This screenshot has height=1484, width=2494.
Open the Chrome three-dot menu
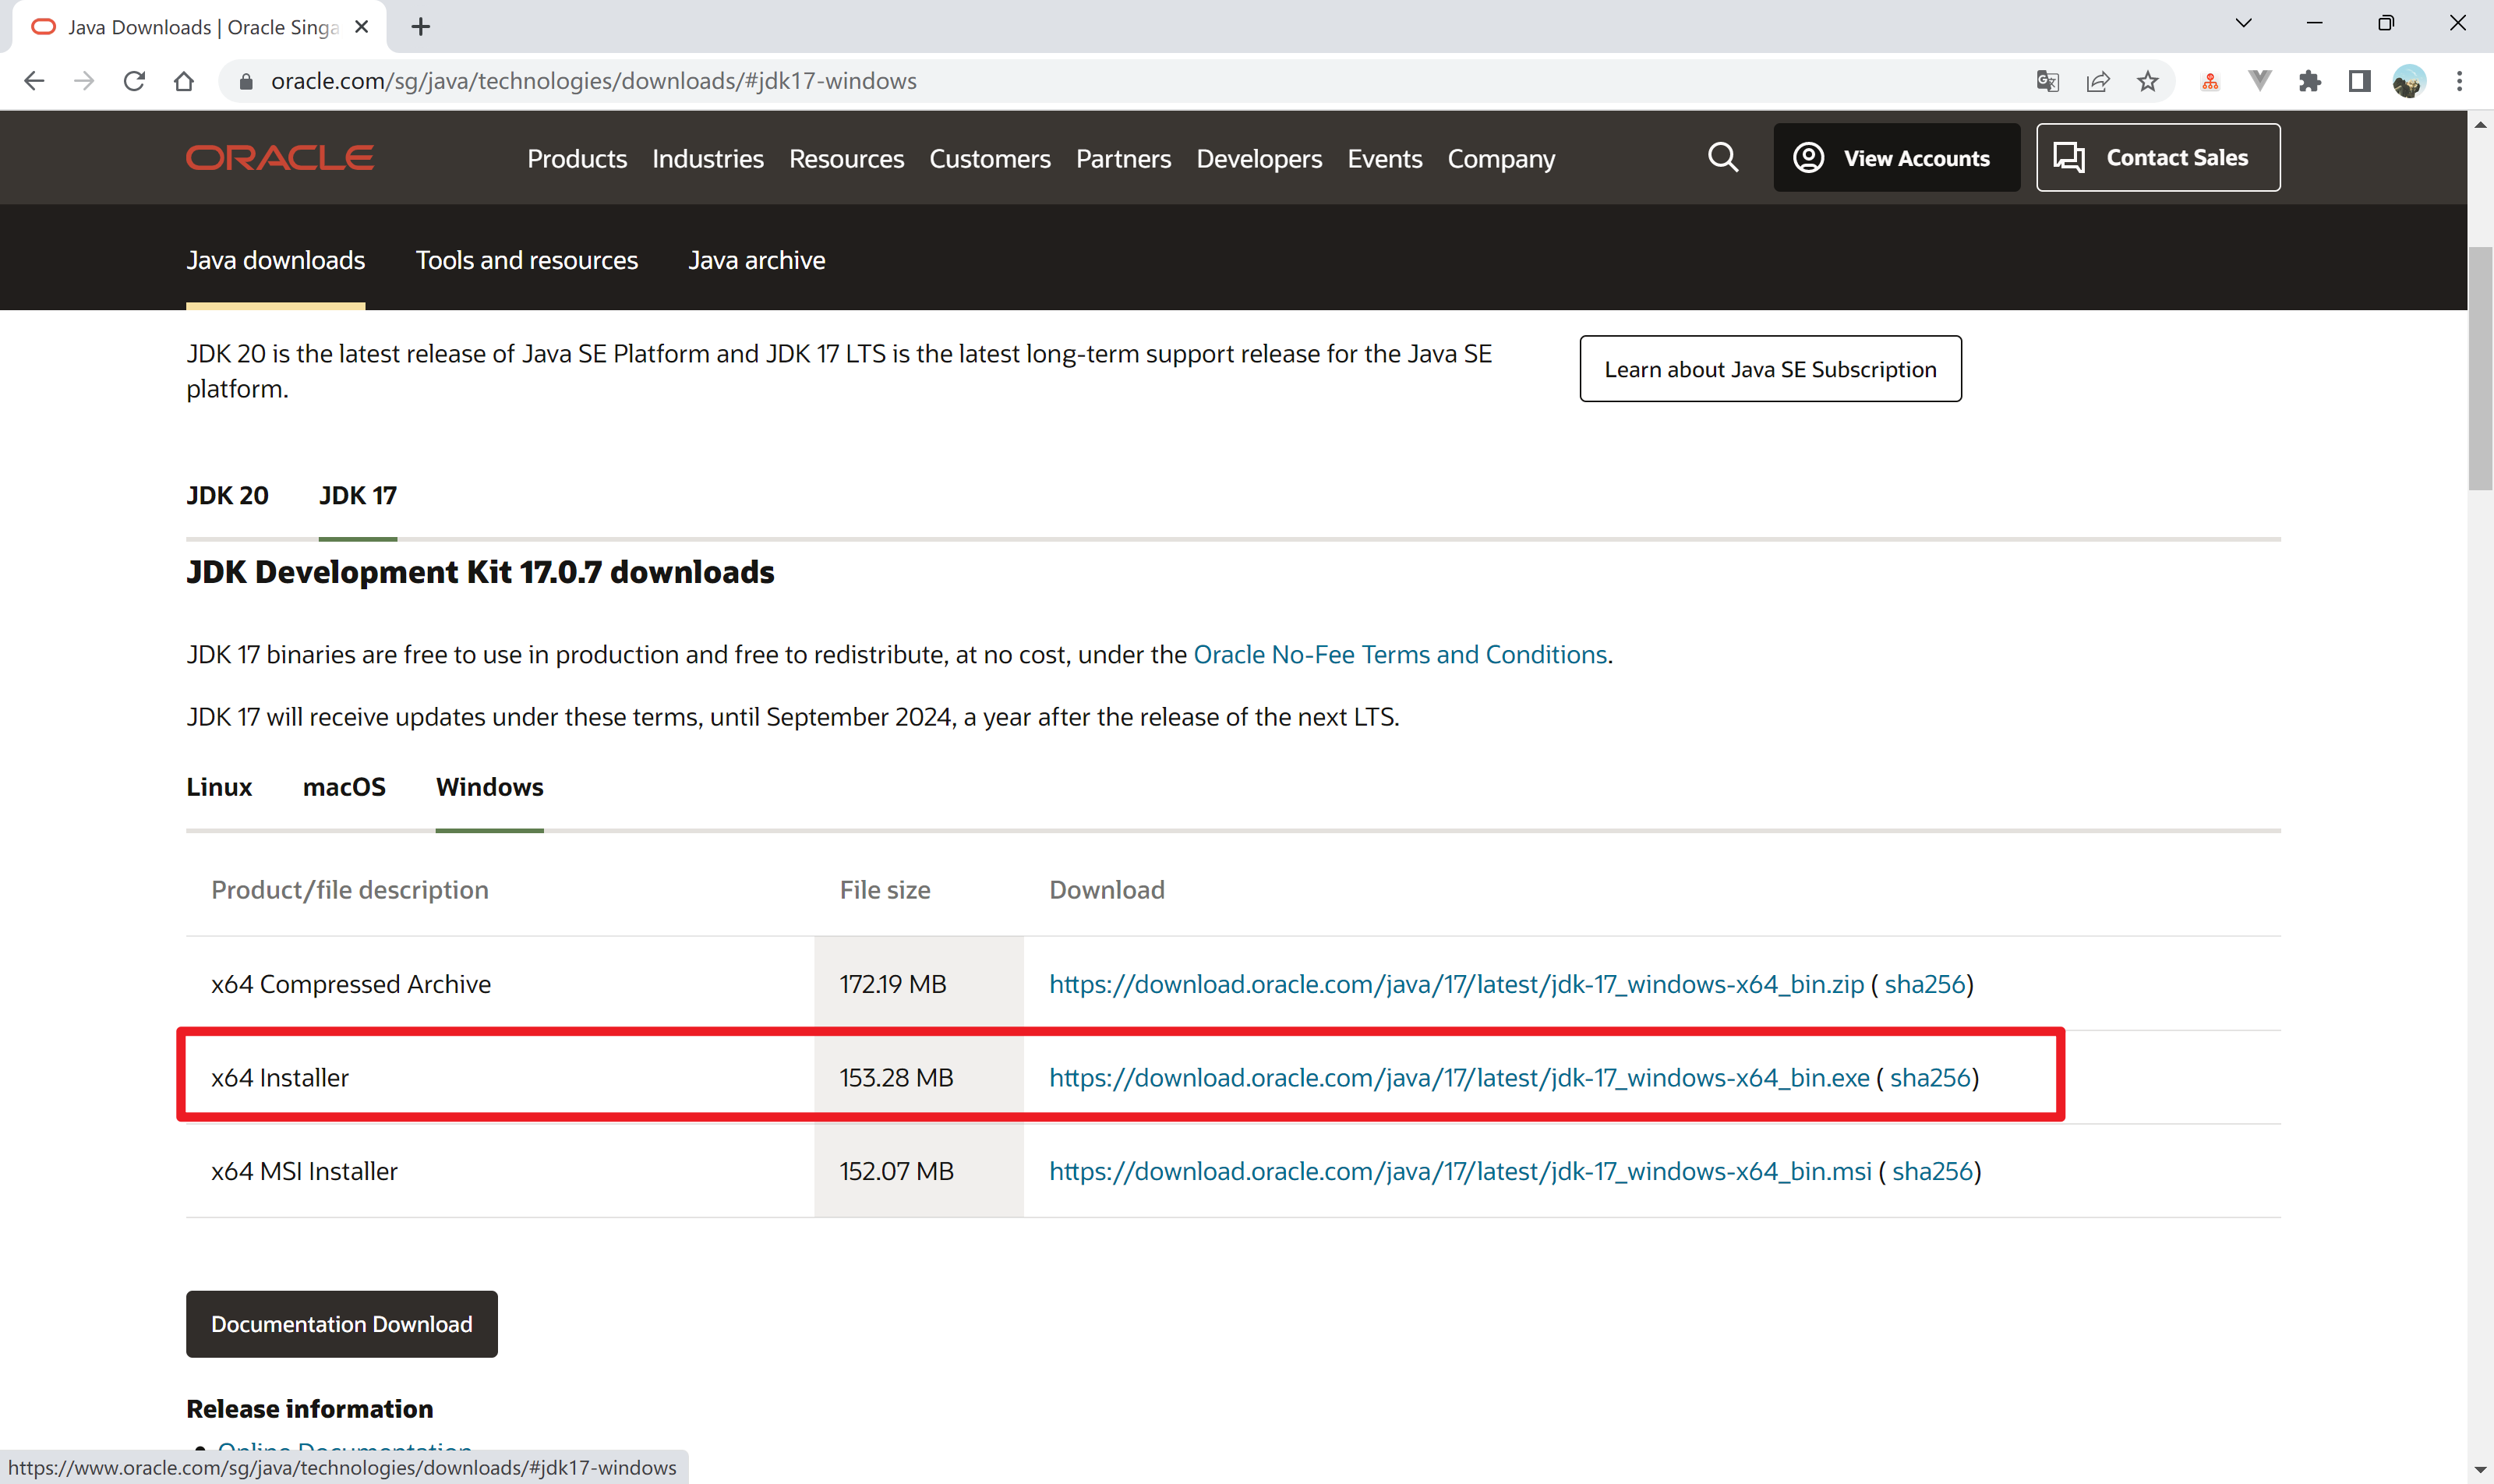[2459, 81]
